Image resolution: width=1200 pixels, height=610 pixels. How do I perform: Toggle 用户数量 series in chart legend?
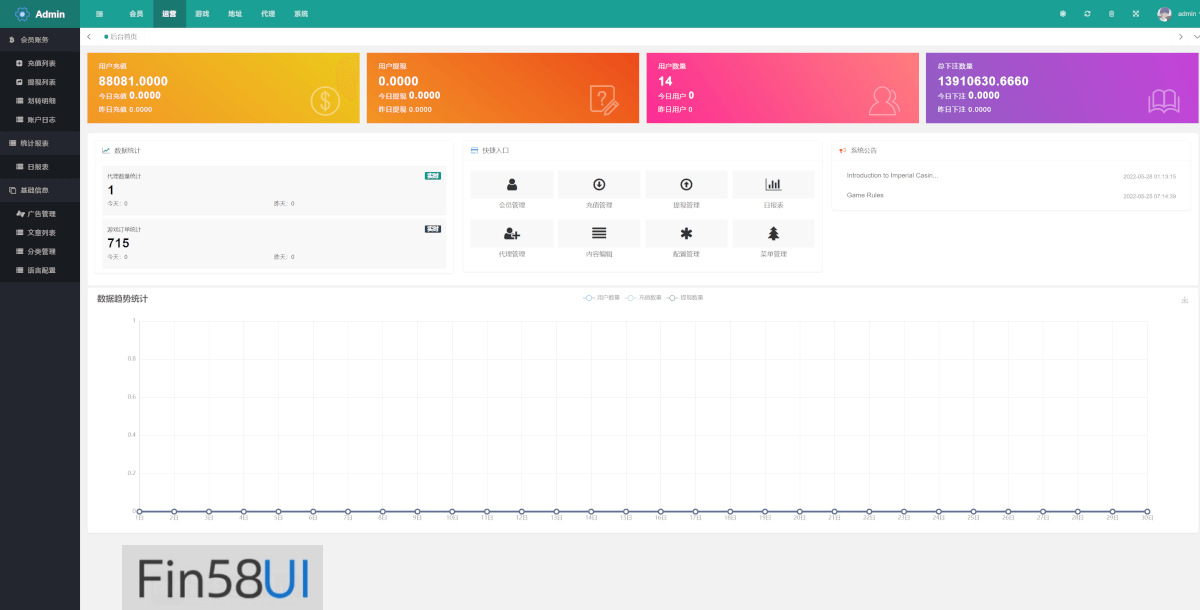coord(602,298)
